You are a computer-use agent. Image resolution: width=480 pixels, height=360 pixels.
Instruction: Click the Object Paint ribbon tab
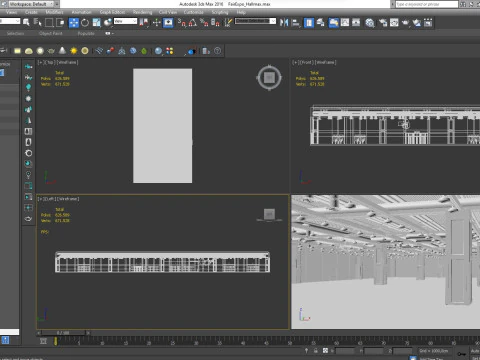[50, 33]
